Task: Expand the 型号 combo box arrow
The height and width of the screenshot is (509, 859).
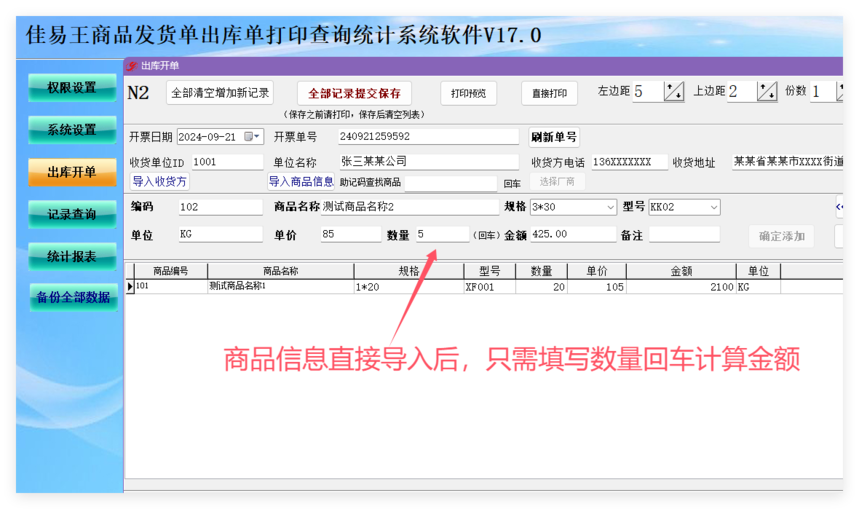Action: [x=713, y=207]
